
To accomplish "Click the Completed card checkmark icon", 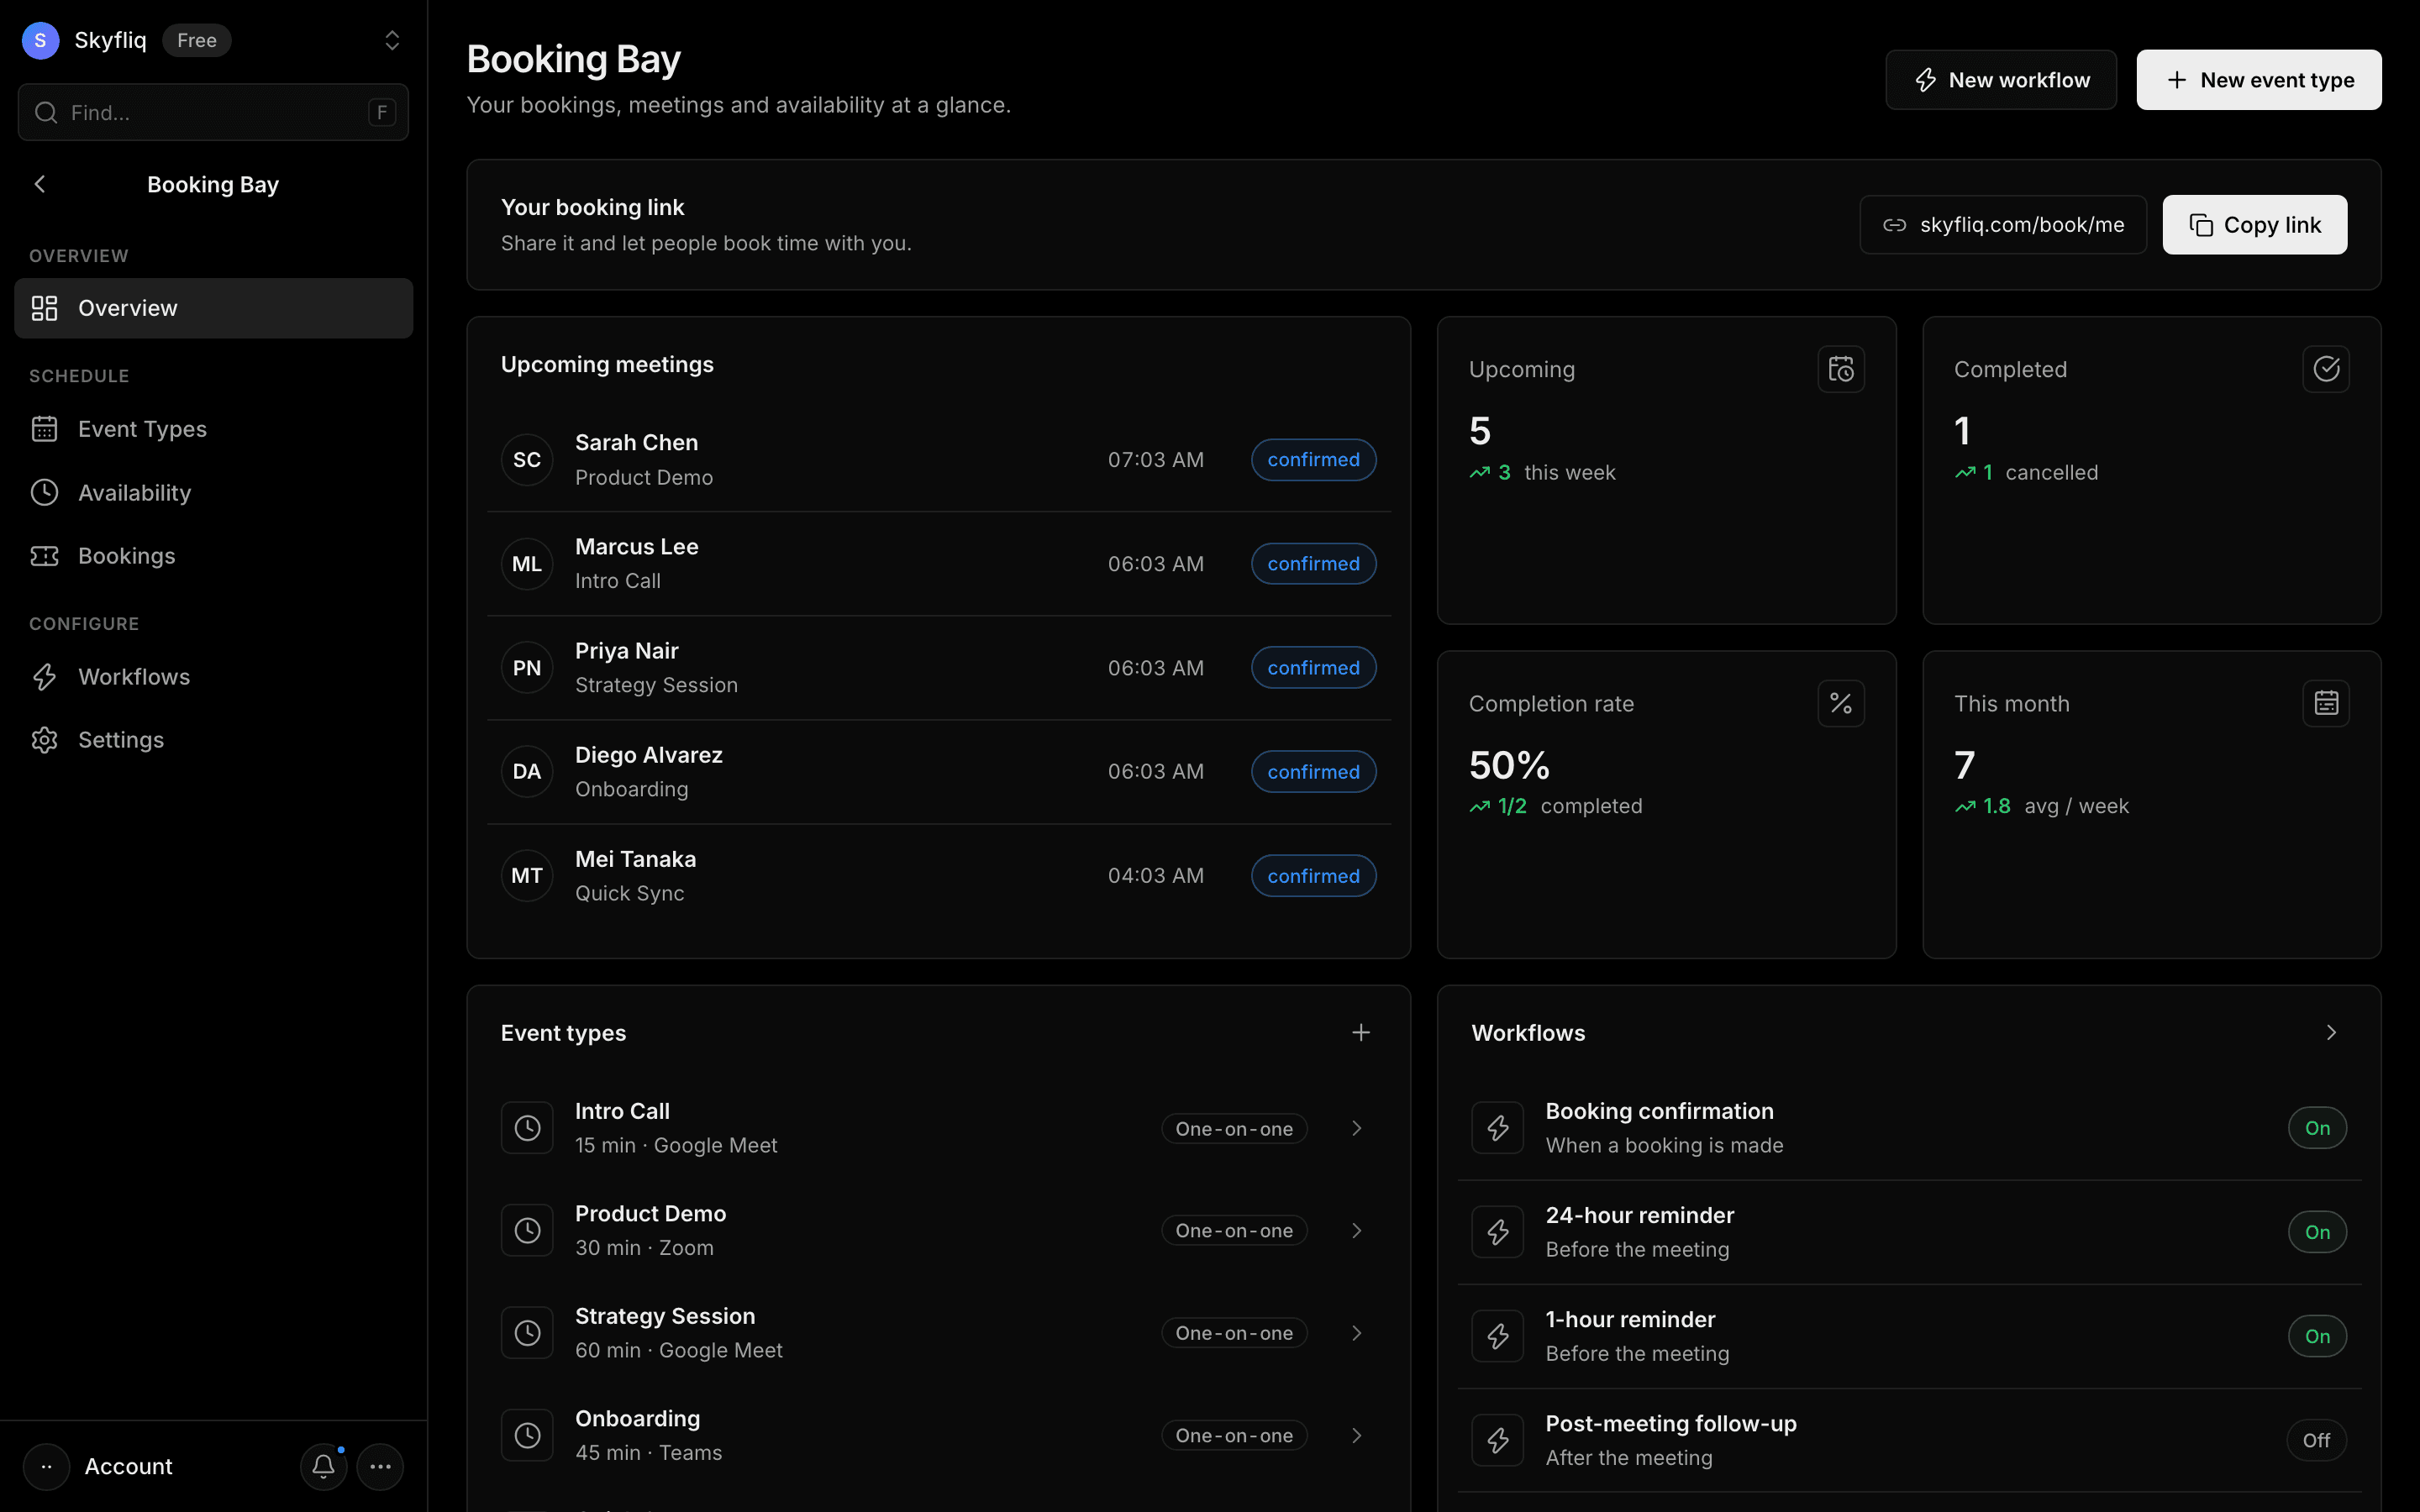I will pos(2325,369).
